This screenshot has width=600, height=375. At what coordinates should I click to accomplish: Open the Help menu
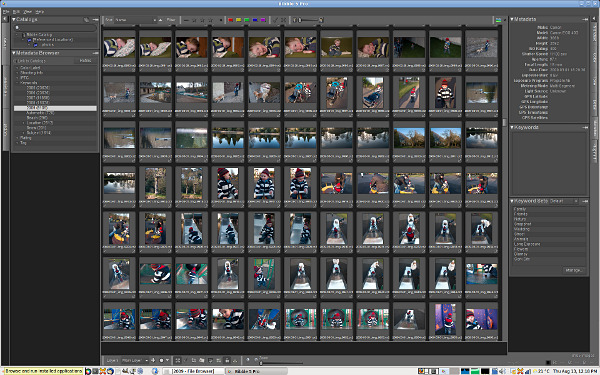tap(39, 12)
